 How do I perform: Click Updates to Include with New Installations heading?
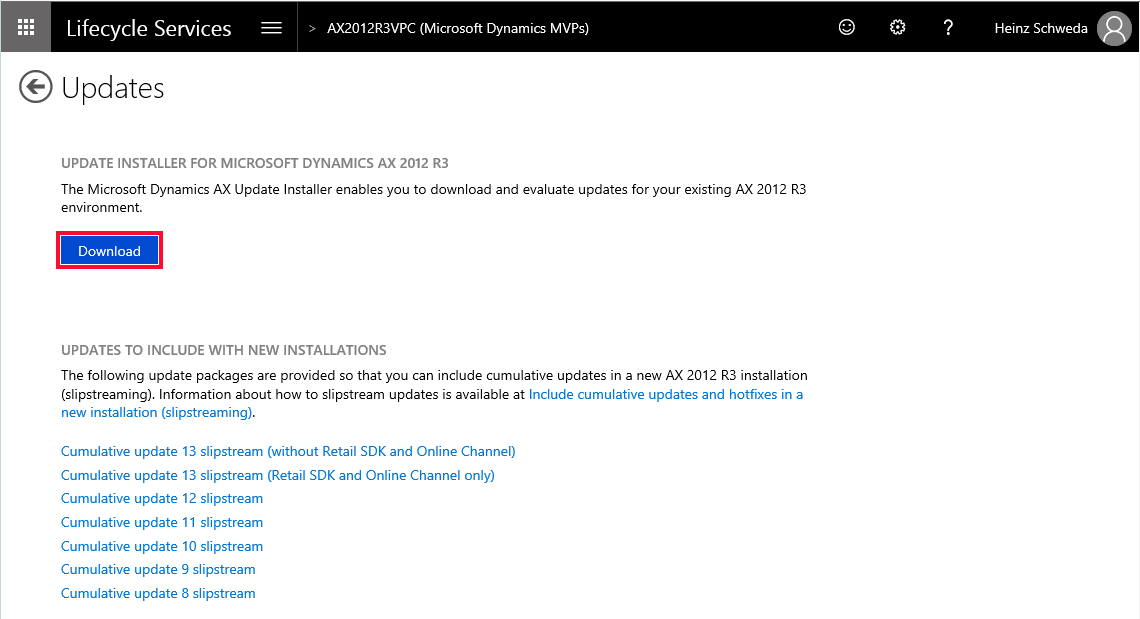pyautogui.click(x=223, y=350)
